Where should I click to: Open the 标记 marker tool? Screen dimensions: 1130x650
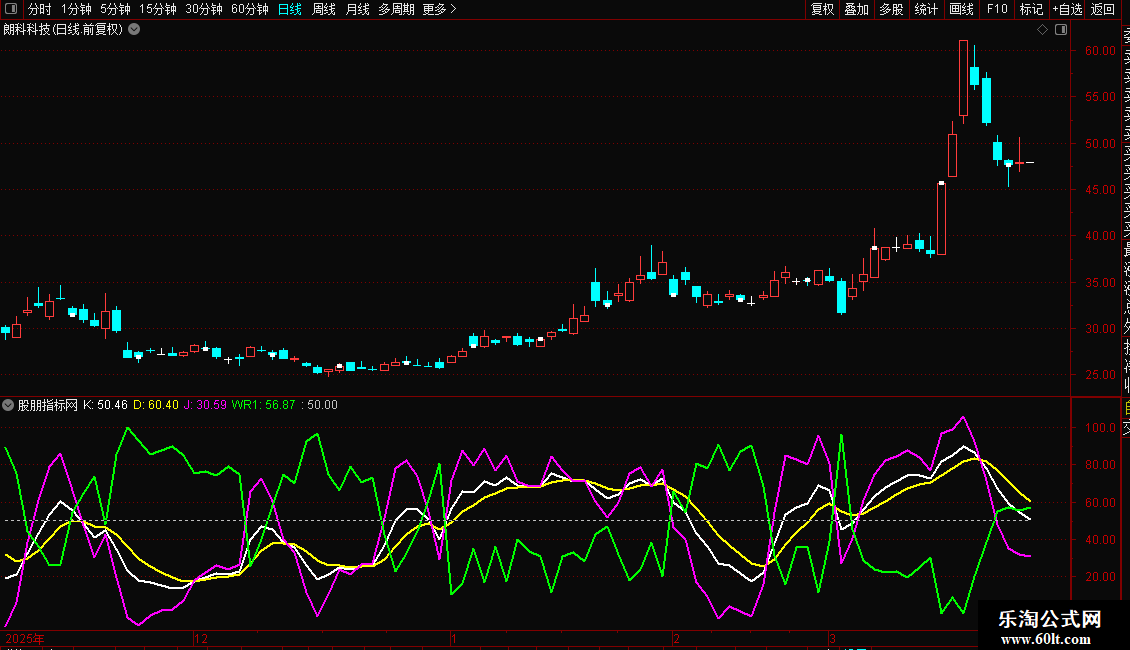click(1030, 9)
